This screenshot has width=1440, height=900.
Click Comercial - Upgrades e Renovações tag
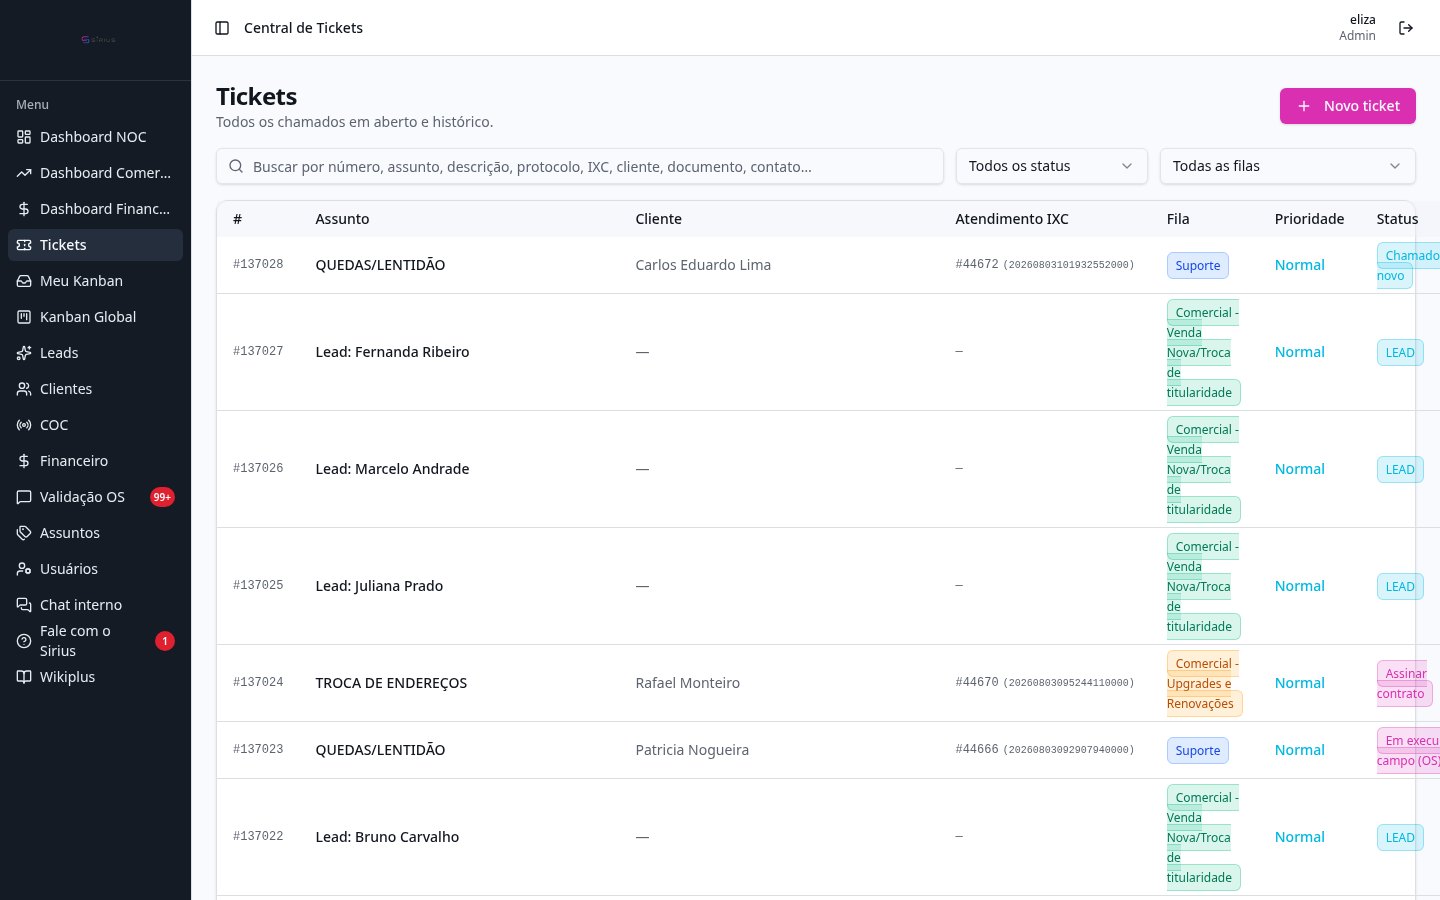[x=1204, y=683]
